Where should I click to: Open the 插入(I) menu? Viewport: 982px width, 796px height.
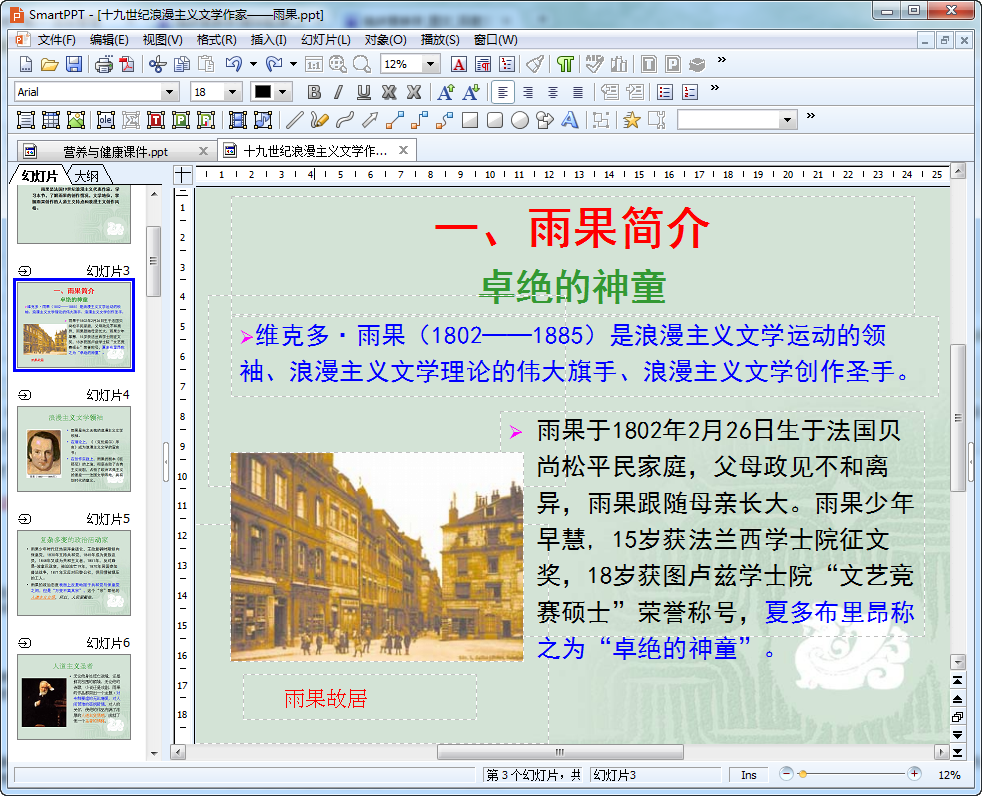(268, 40)
